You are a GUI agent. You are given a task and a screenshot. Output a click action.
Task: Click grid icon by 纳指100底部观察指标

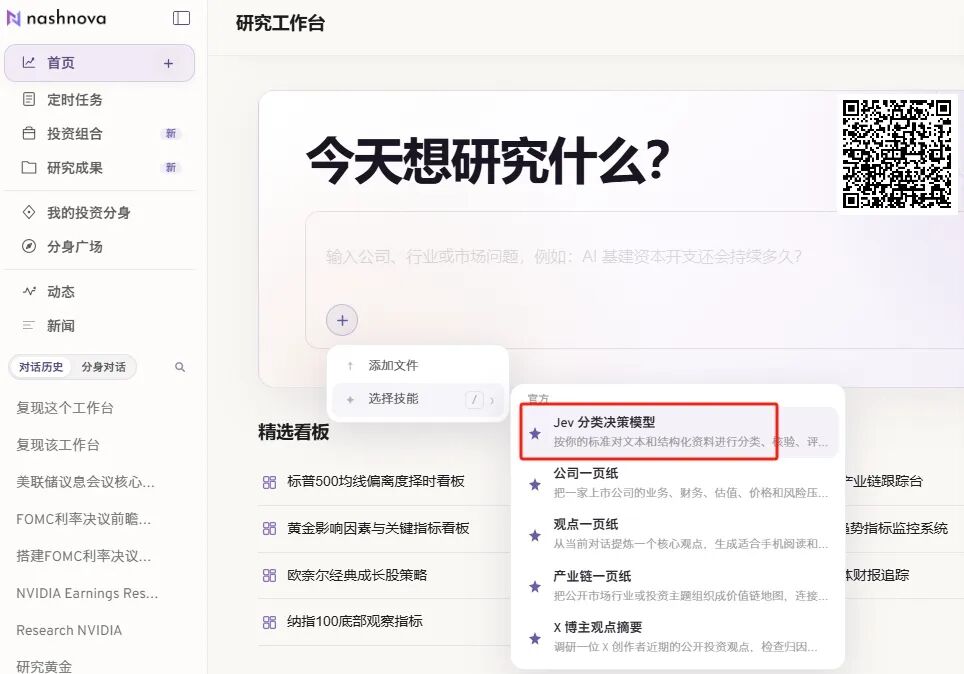pos(269,622)
